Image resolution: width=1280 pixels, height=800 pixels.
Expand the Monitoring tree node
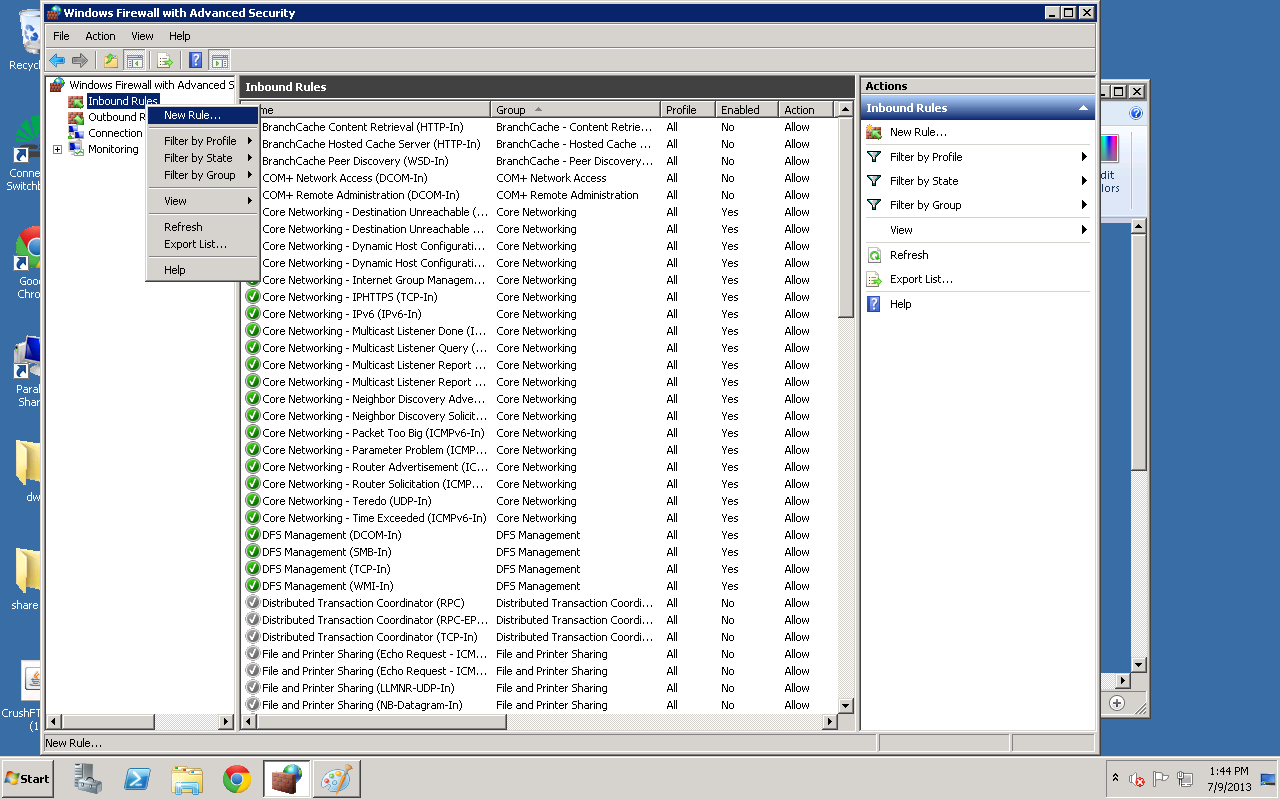(x=57, y=149)
